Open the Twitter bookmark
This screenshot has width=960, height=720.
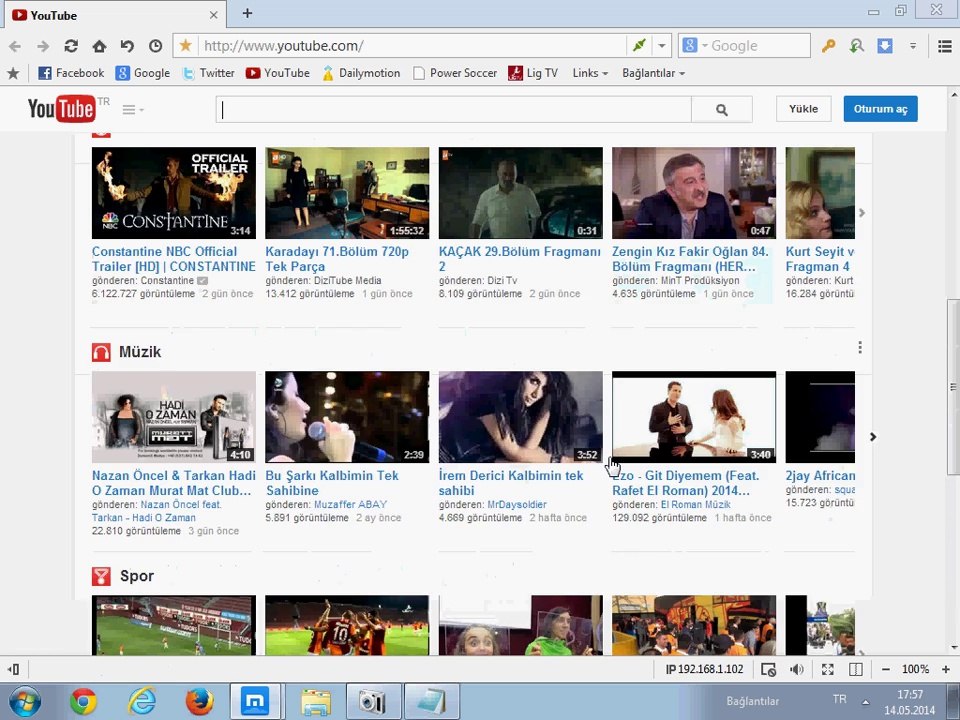pos(208,73)
